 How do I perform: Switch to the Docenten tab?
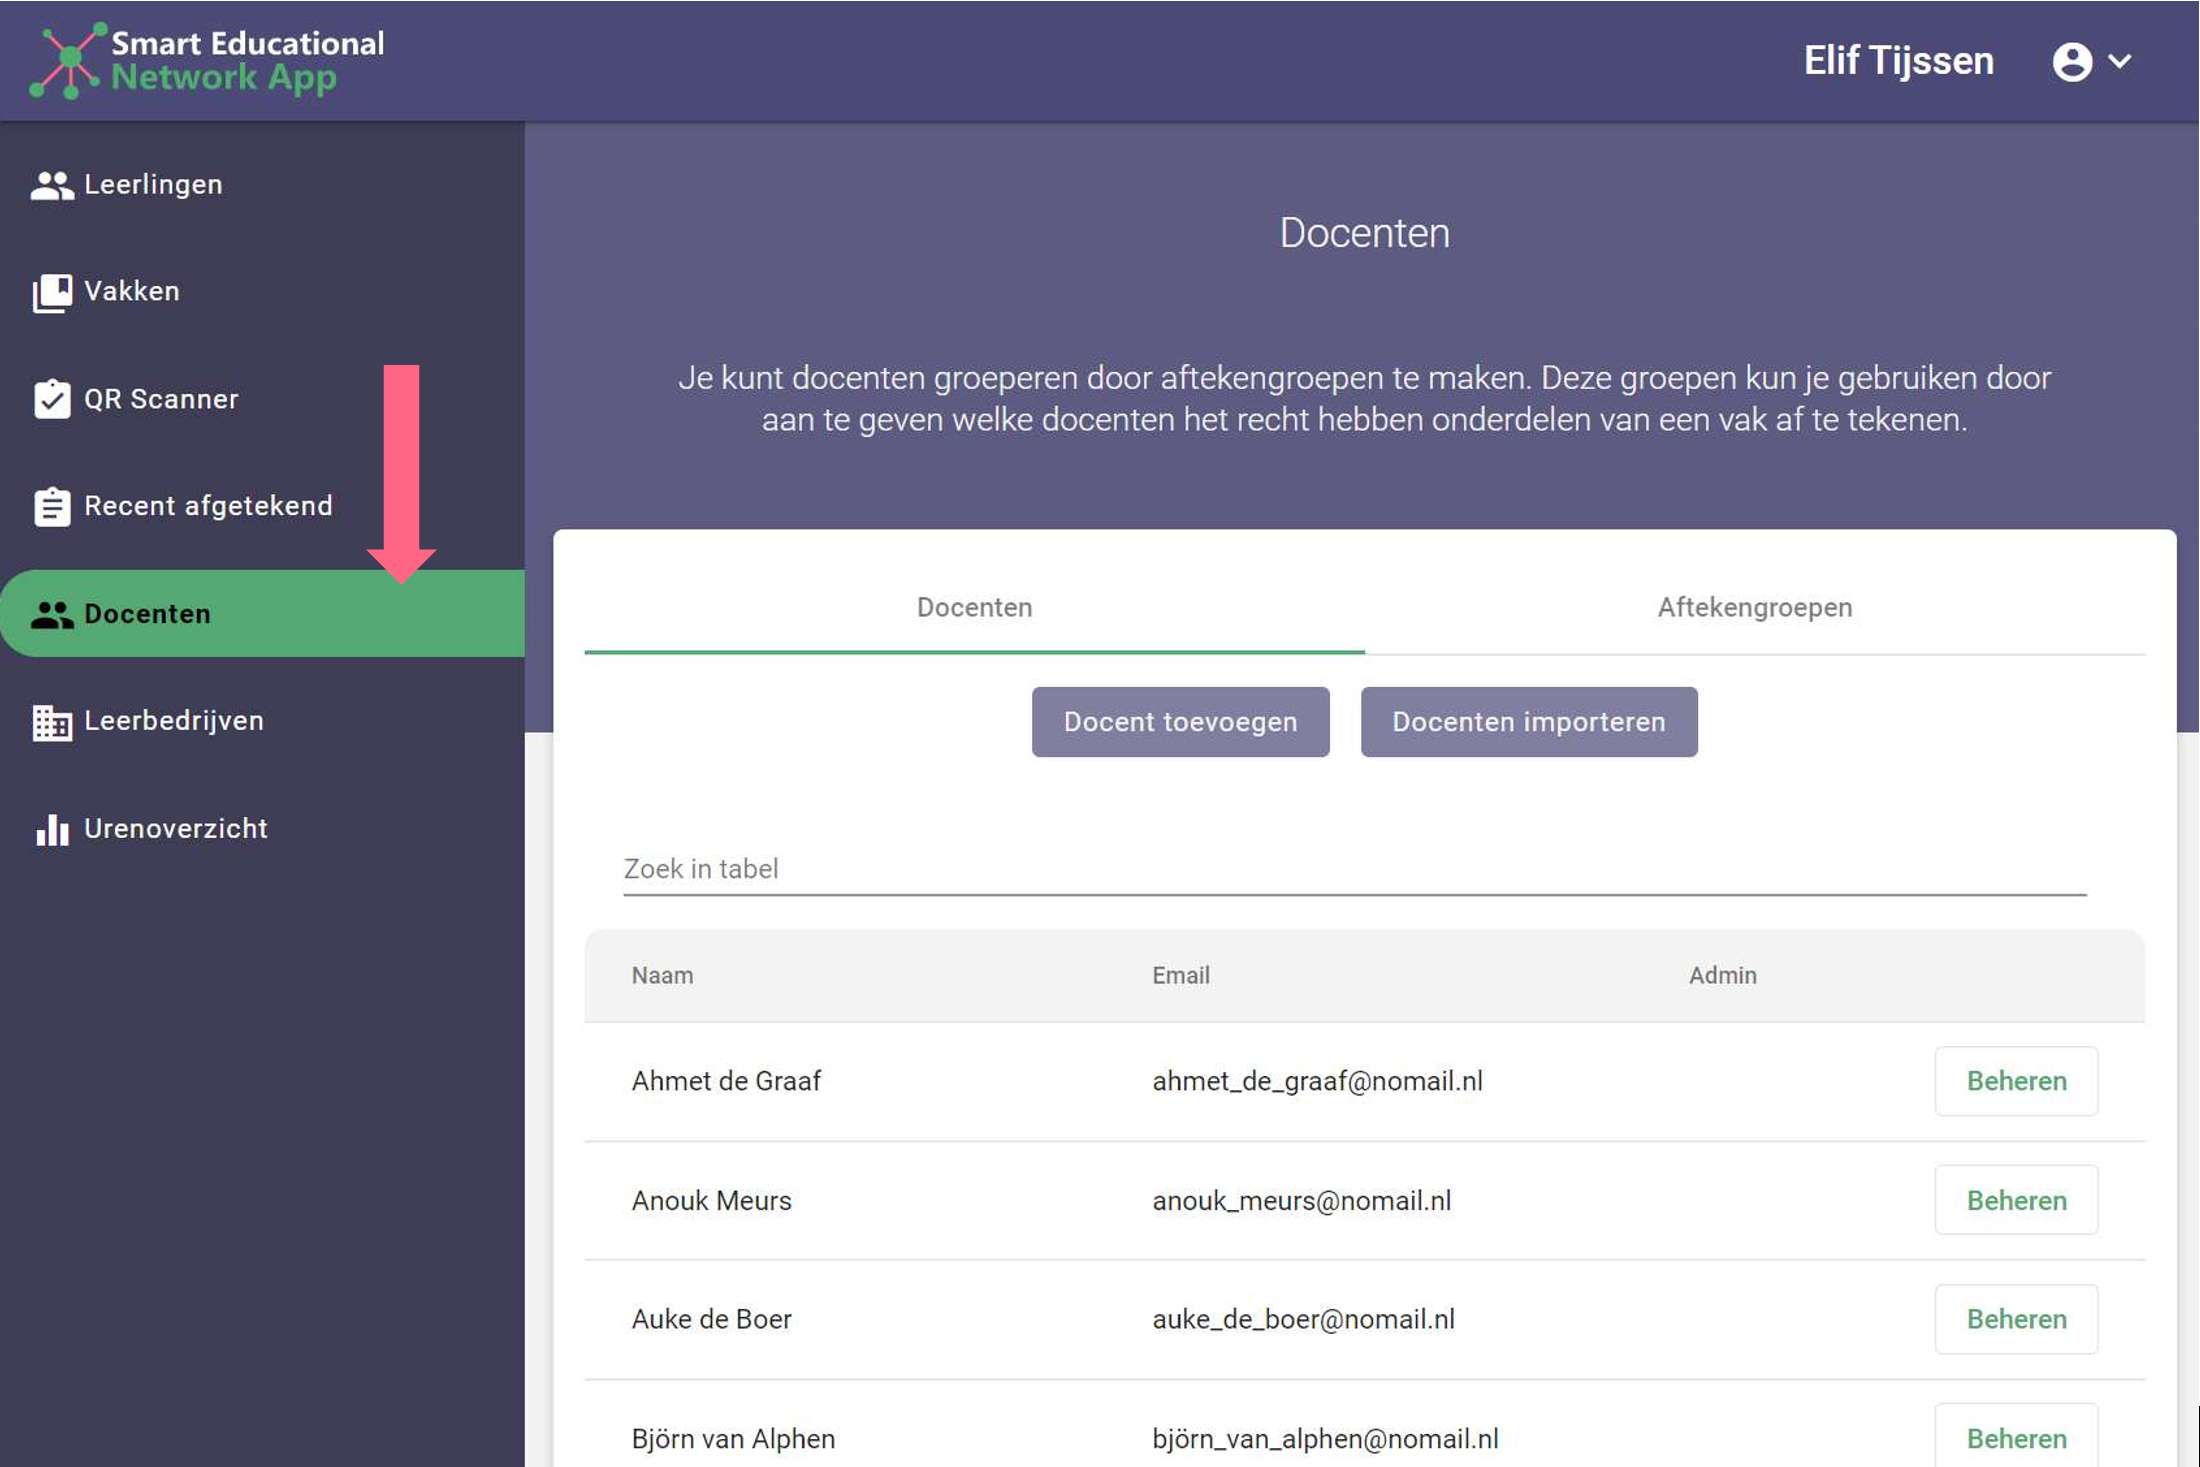point(974,608)
